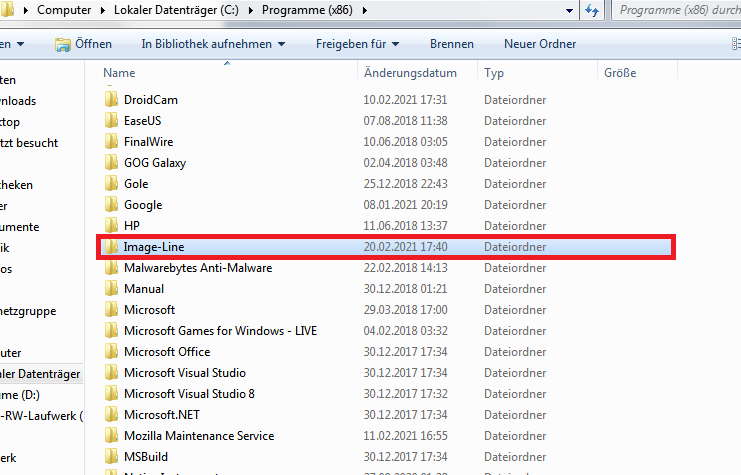Create a folder with Neuer Ordner

(x=540, y=44)
